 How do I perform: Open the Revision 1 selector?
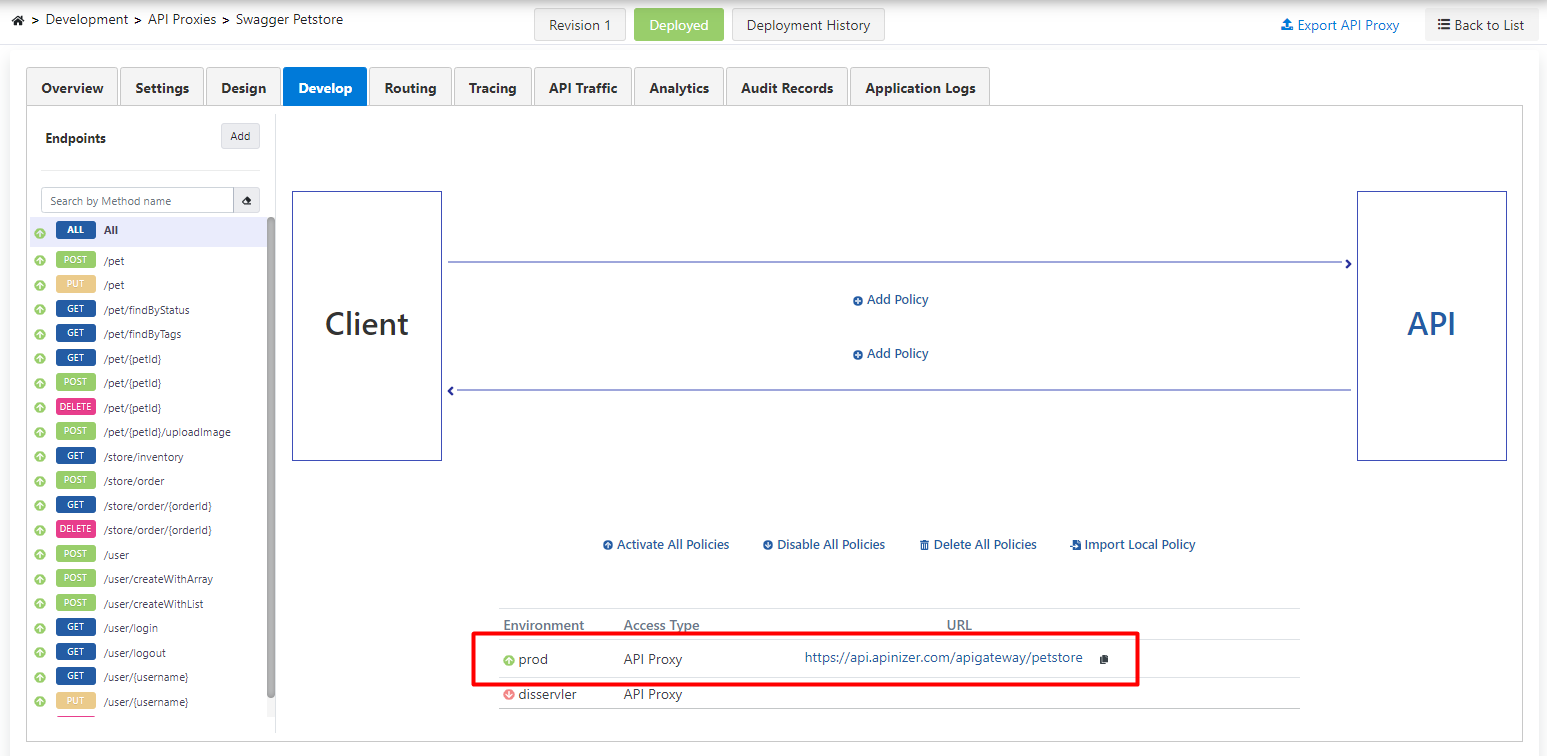tap(579, 25)
